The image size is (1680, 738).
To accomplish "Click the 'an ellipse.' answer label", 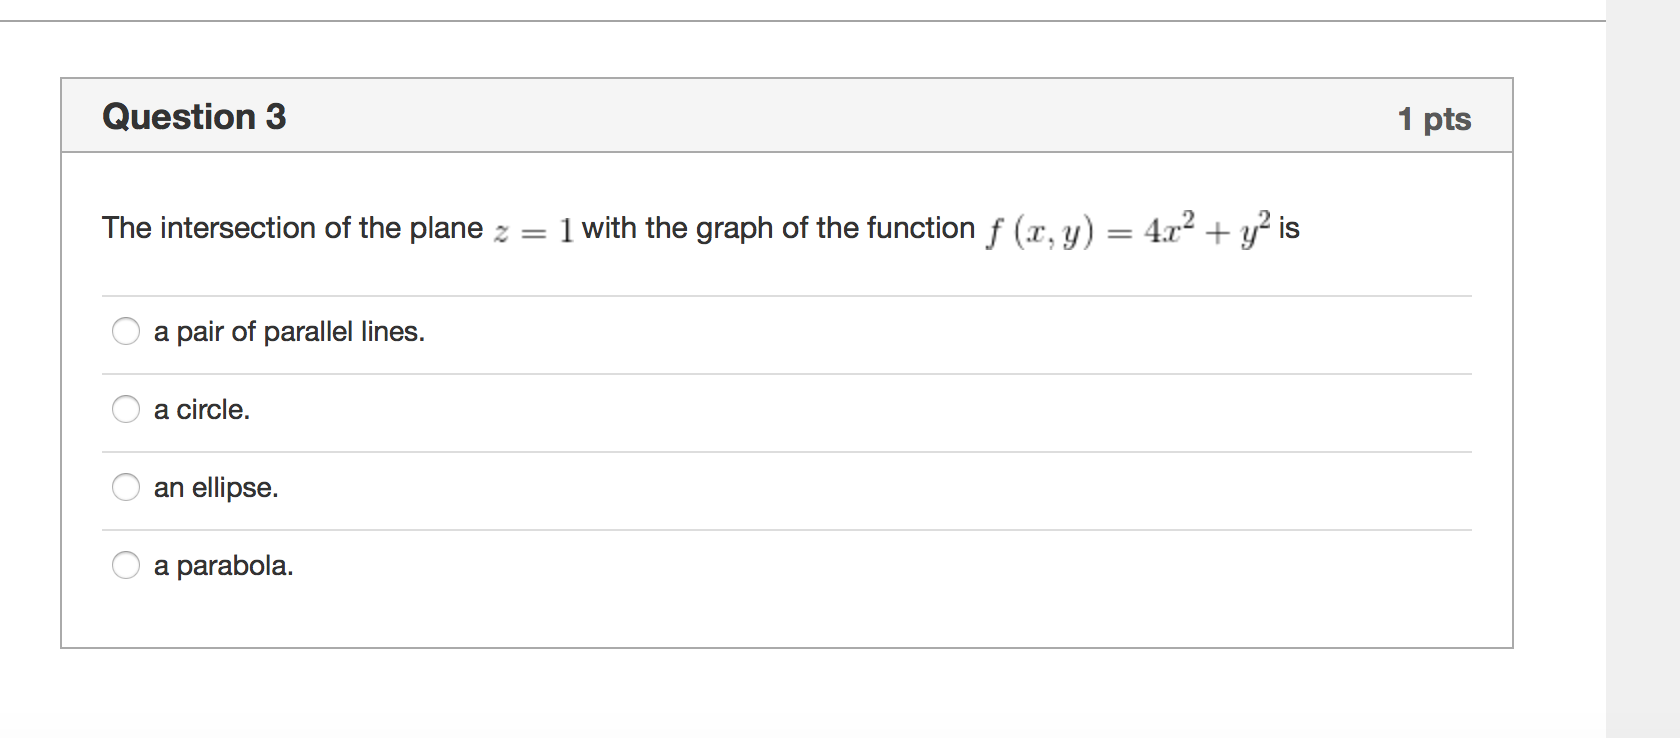I will (x=216, y=488).
